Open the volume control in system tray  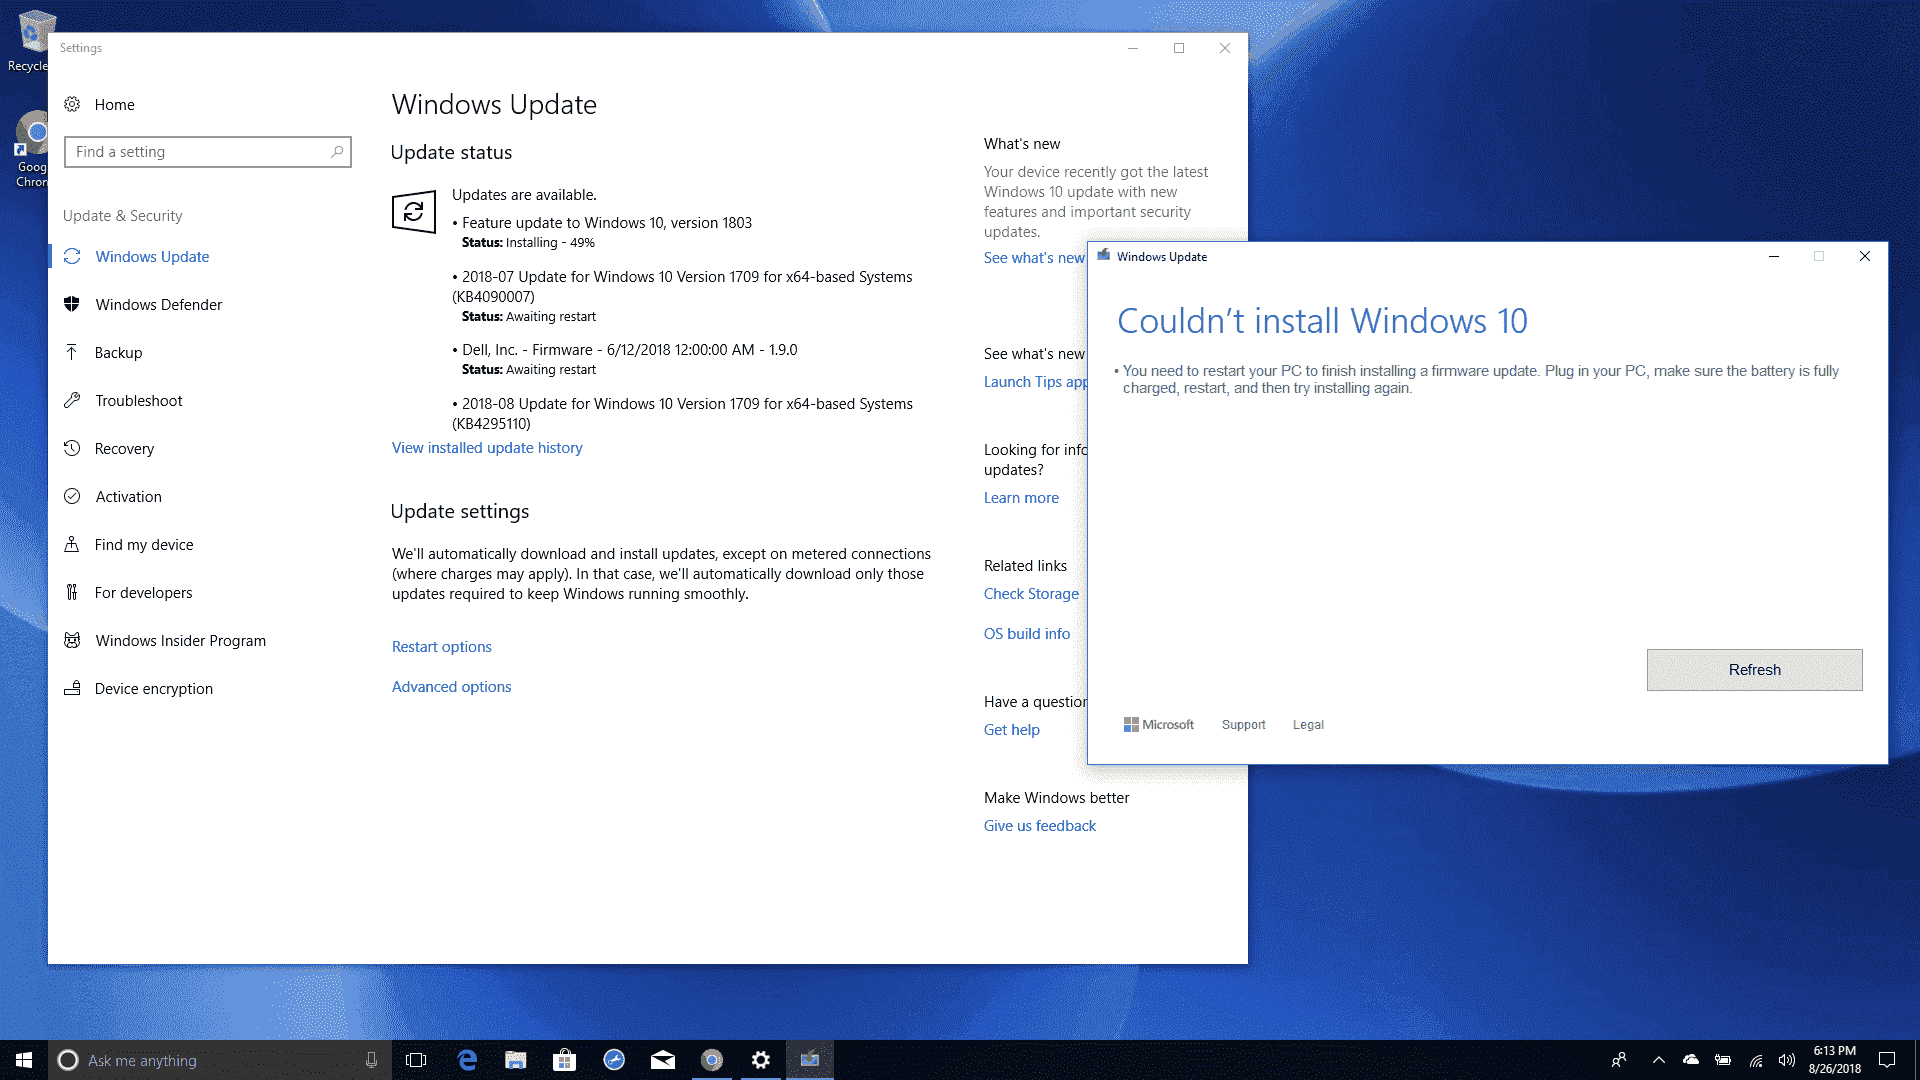1787,1060
